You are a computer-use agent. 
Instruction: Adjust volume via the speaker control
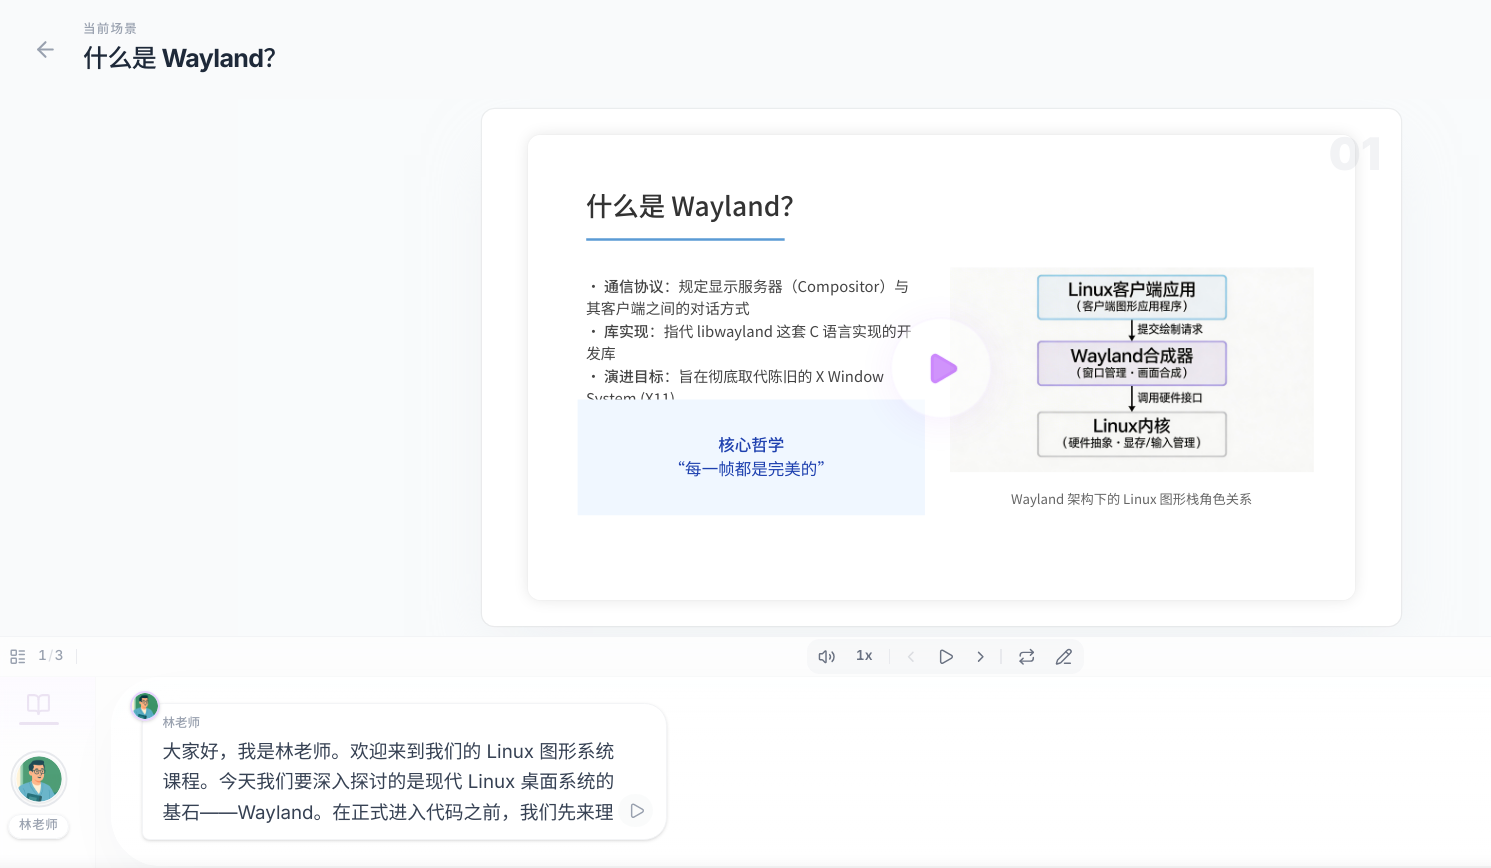[826, 656]
